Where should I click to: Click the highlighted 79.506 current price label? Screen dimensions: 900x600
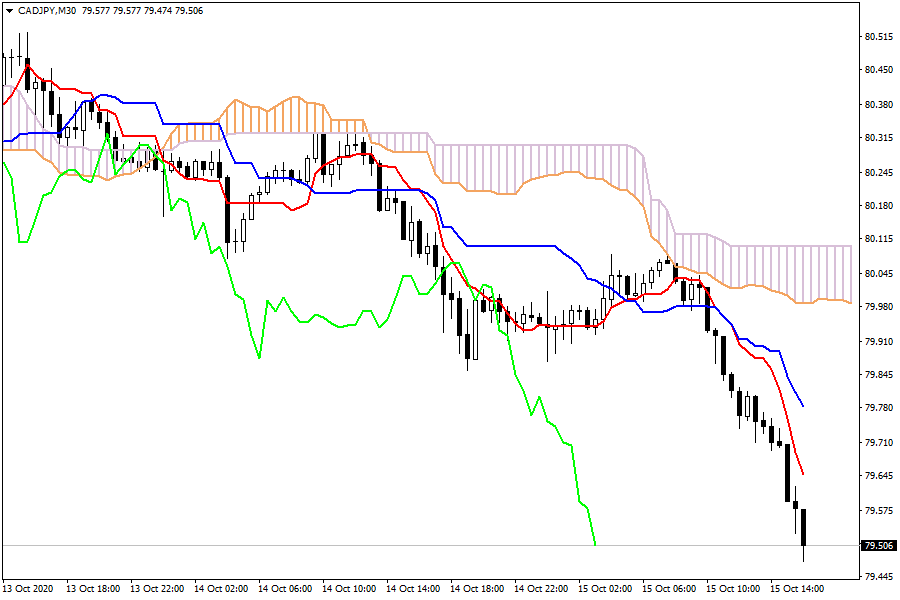[878, 545]
